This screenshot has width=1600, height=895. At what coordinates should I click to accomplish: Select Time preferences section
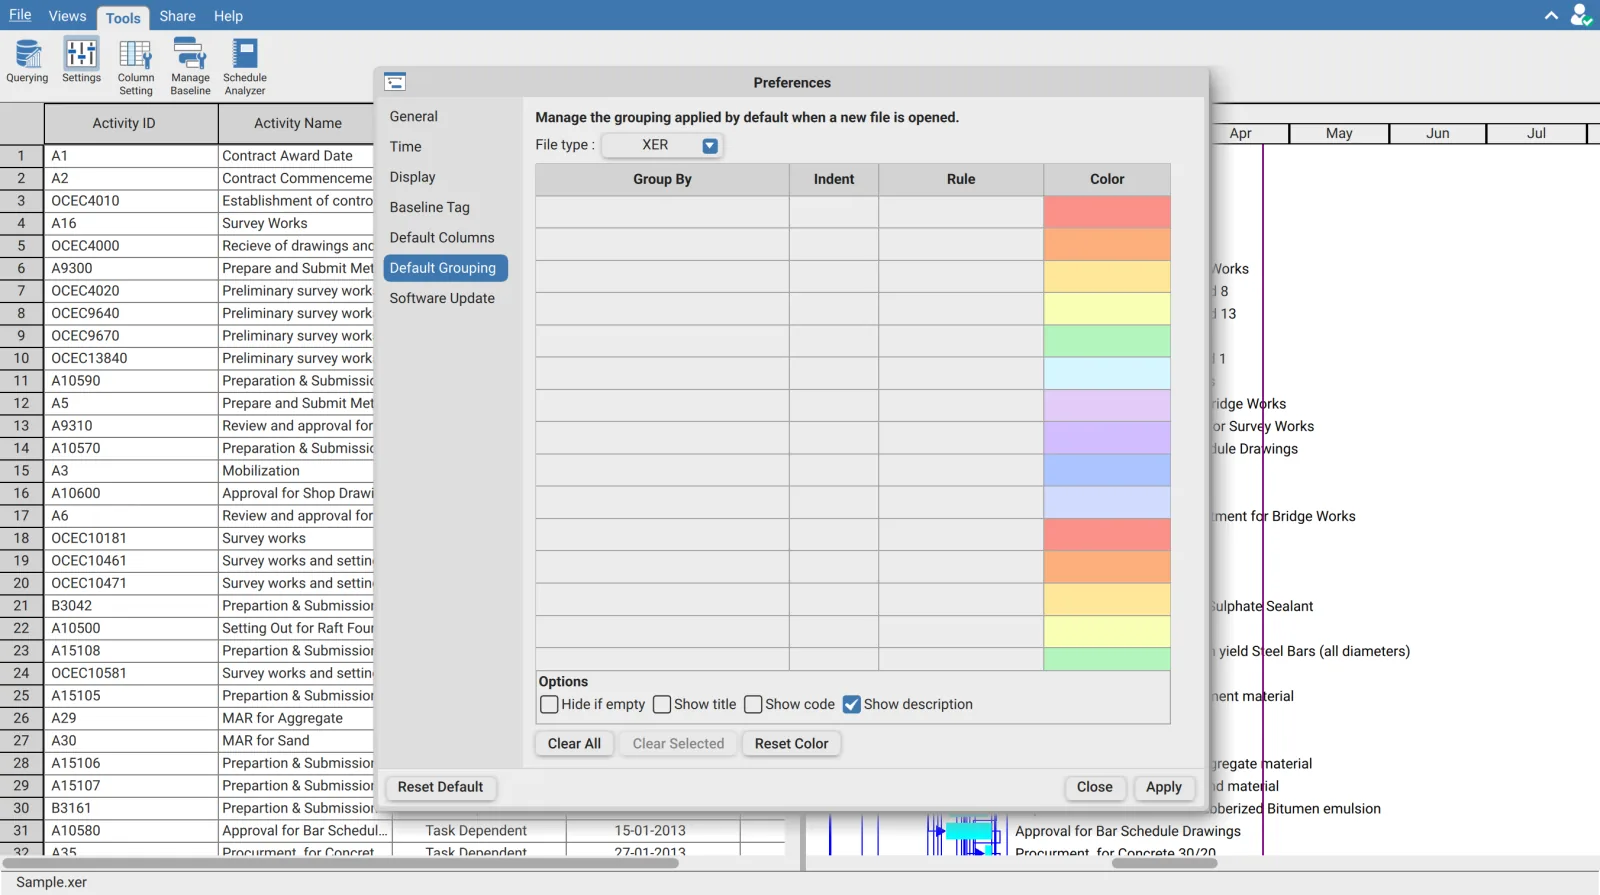tap(405, 146)
